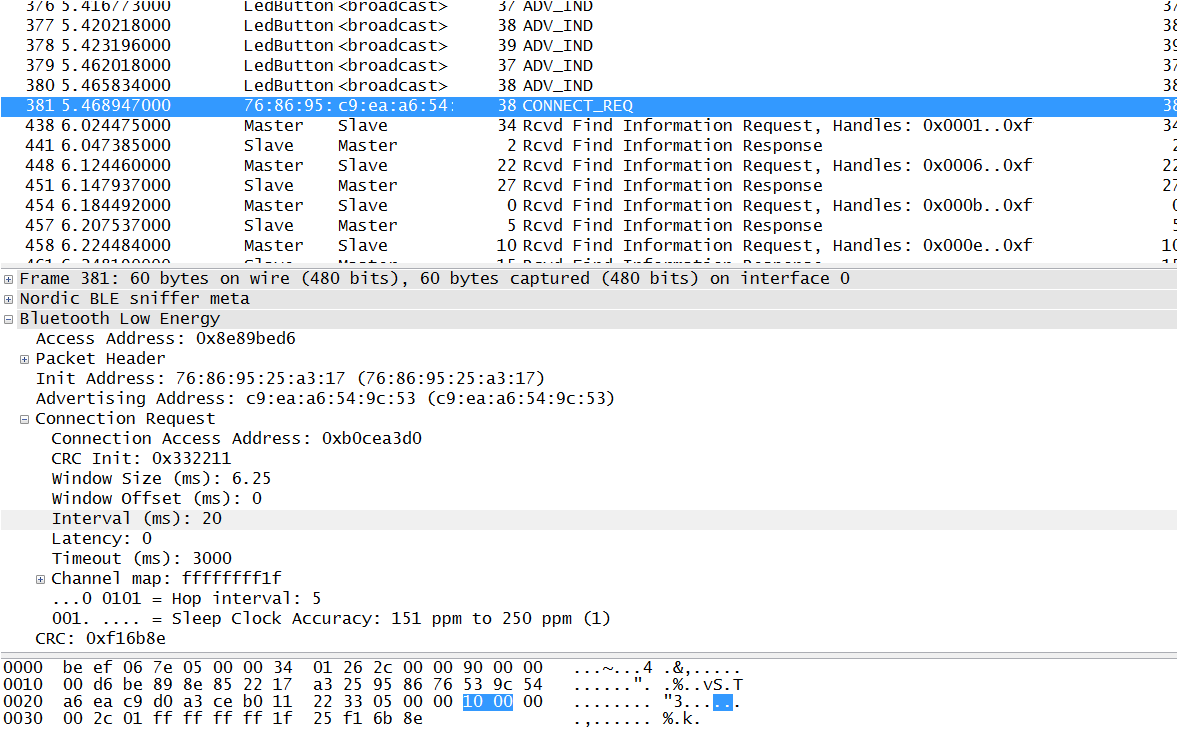
Task: Select the Advertising Address field
Action: 325,399
